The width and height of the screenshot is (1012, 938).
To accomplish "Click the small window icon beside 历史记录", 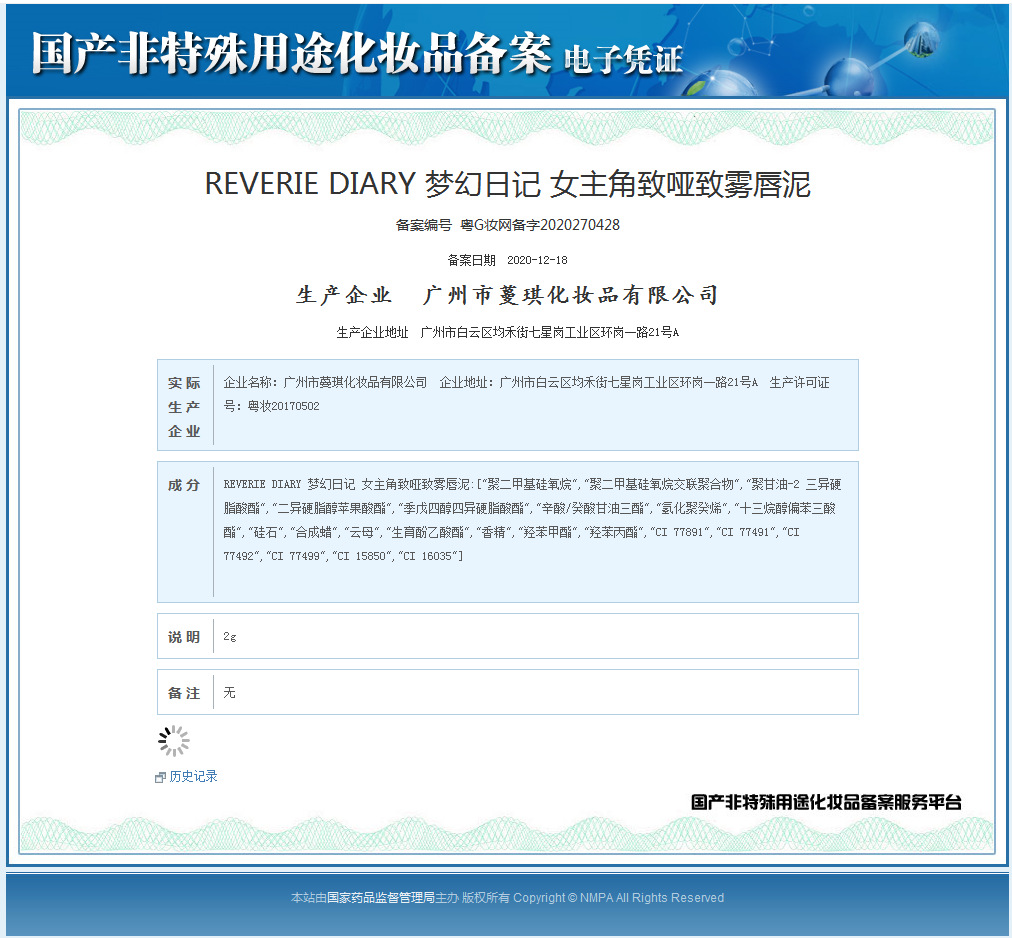I will click(x=161, y=778).
